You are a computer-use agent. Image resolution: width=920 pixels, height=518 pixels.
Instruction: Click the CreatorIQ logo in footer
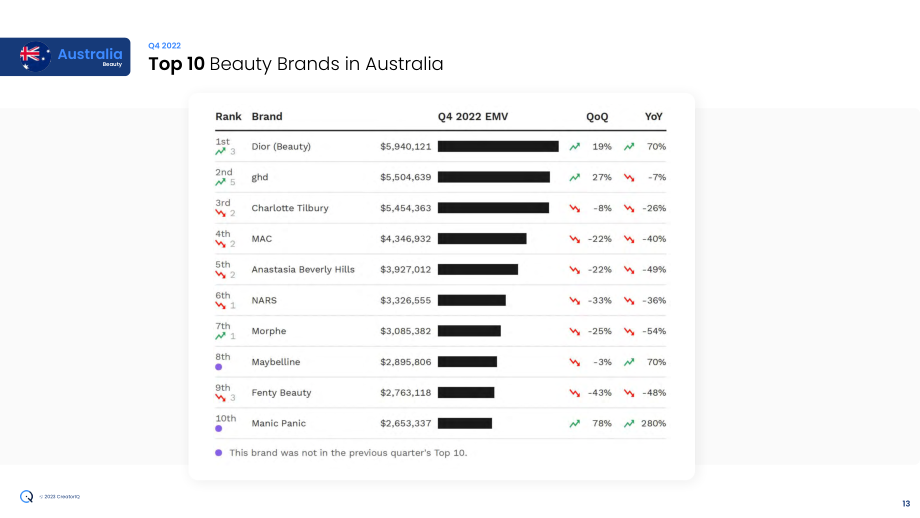pyautogui.click(x=26, y=497)
